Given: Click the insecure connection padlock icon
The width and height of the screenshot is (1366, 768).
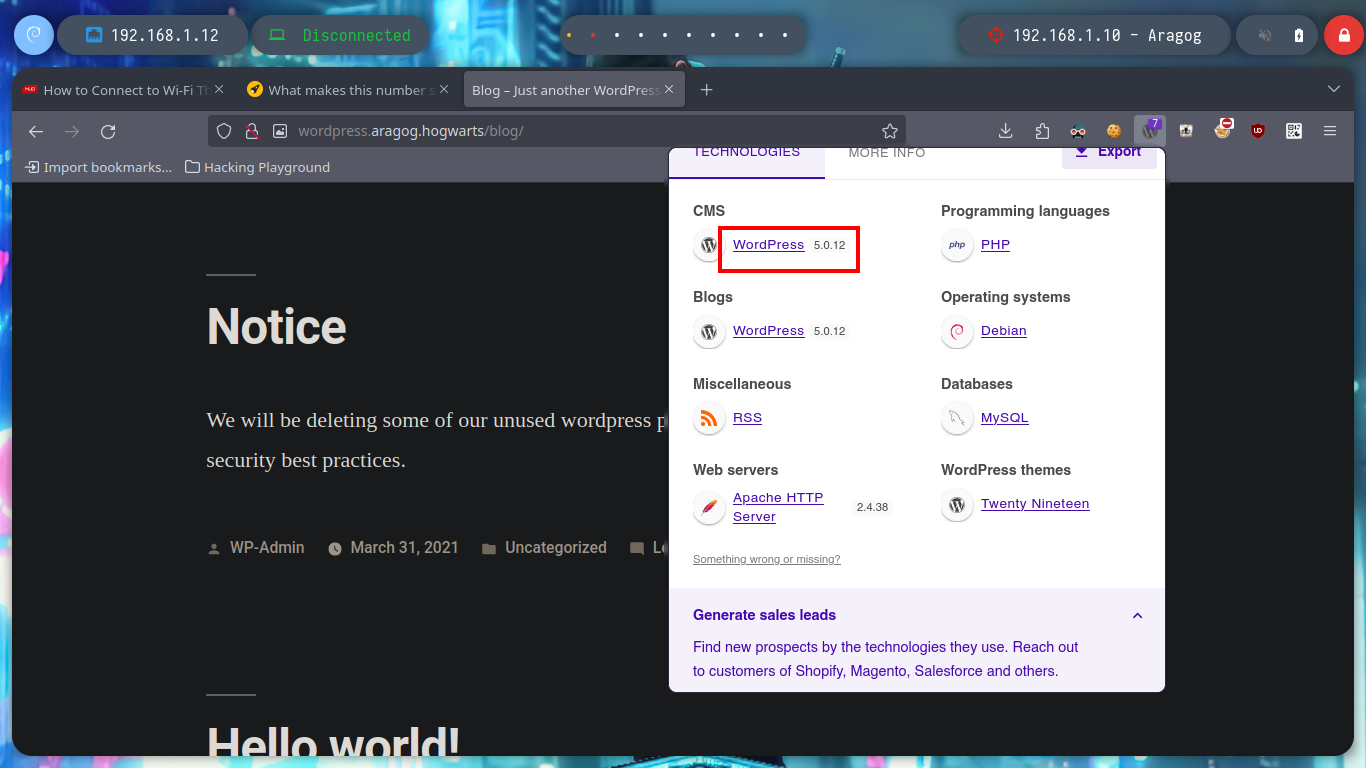Looking at the screenshot, I should pyautogui.click(x=252, y=131).
